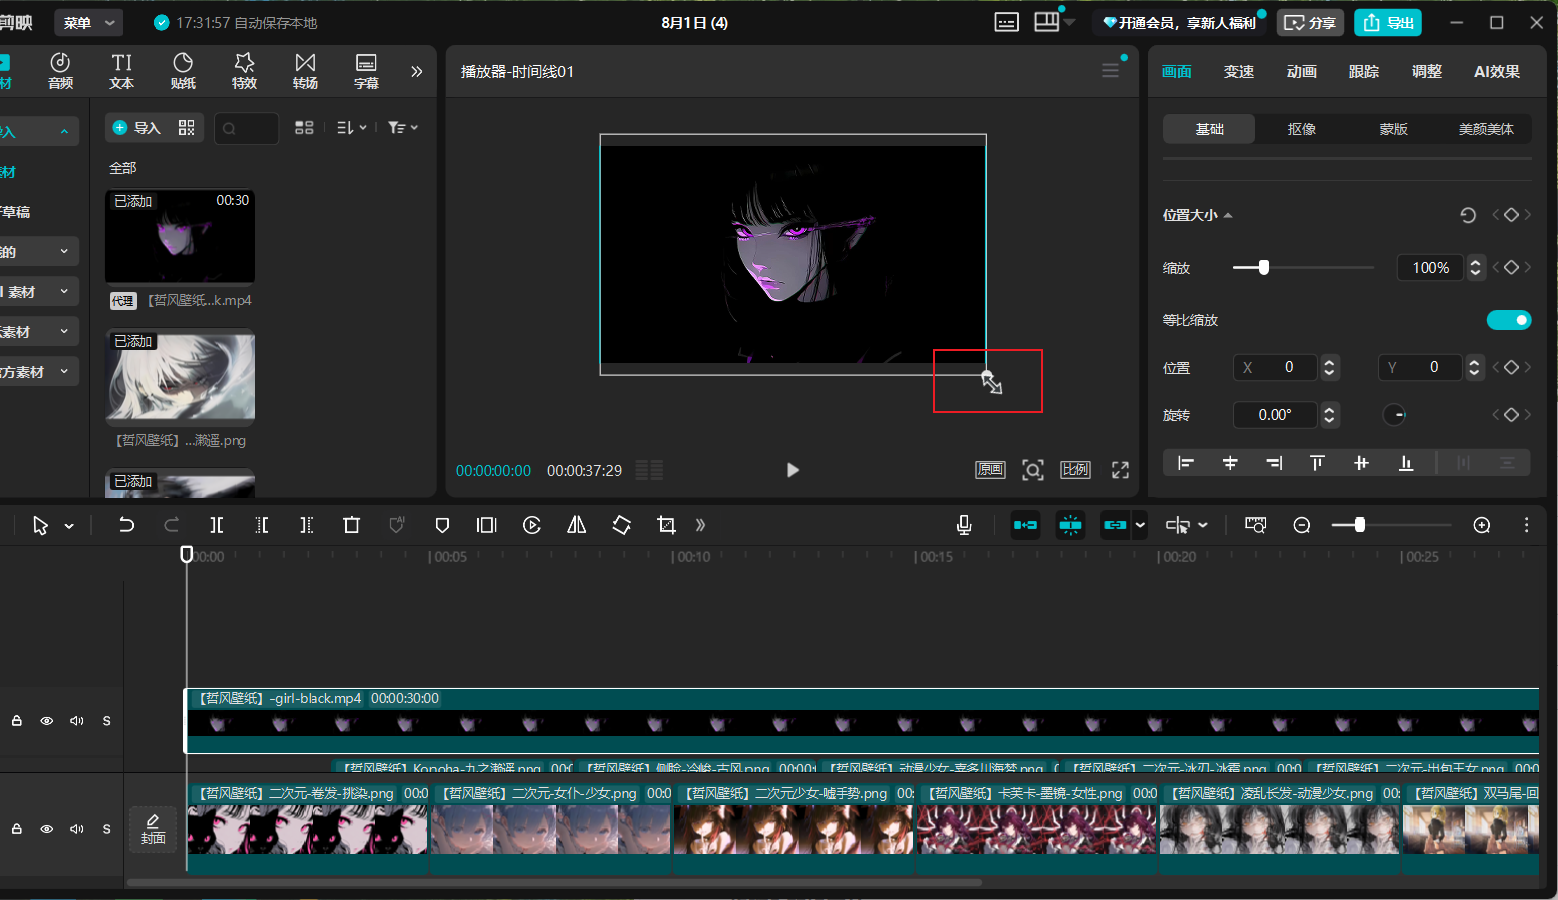Open the linkage options dropdown arrow
1558x900 pixels.
(1140, 525)
